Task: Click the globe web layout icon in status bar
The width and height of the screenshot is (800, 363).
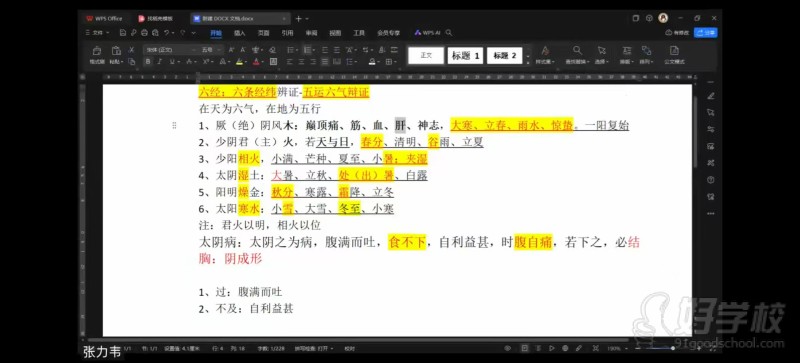Action: [x=565, y=348]
